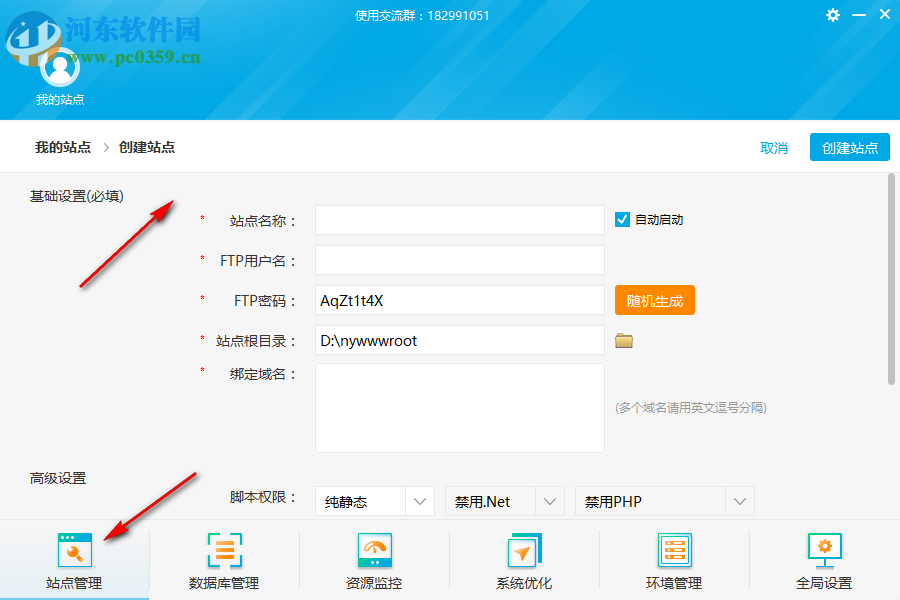The image size is (900, 600).
Task: Click the vertical scrollbar on the form
Action: point(891,279)
